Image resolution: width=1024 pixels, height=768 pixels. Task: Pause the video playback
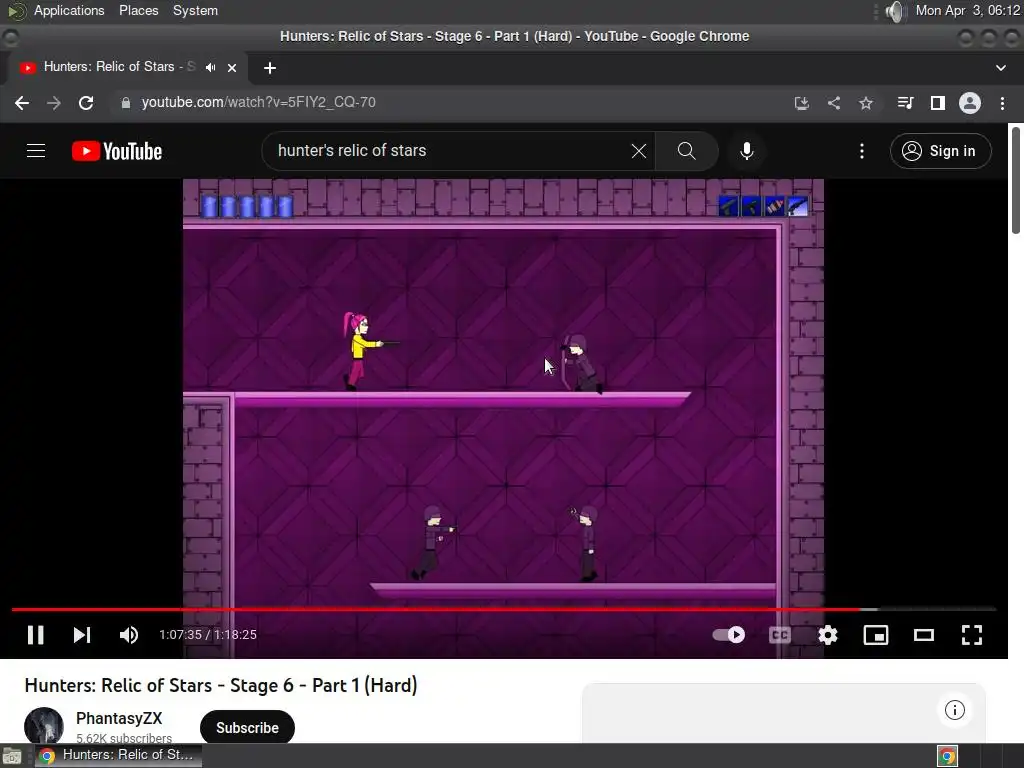(35, 635)
